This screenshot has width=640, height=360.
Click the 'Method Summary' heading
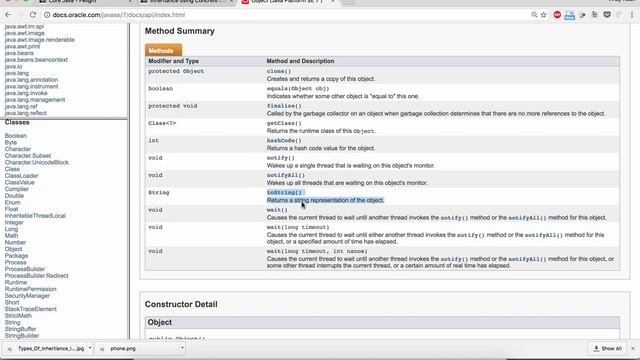tap(180, 31)
